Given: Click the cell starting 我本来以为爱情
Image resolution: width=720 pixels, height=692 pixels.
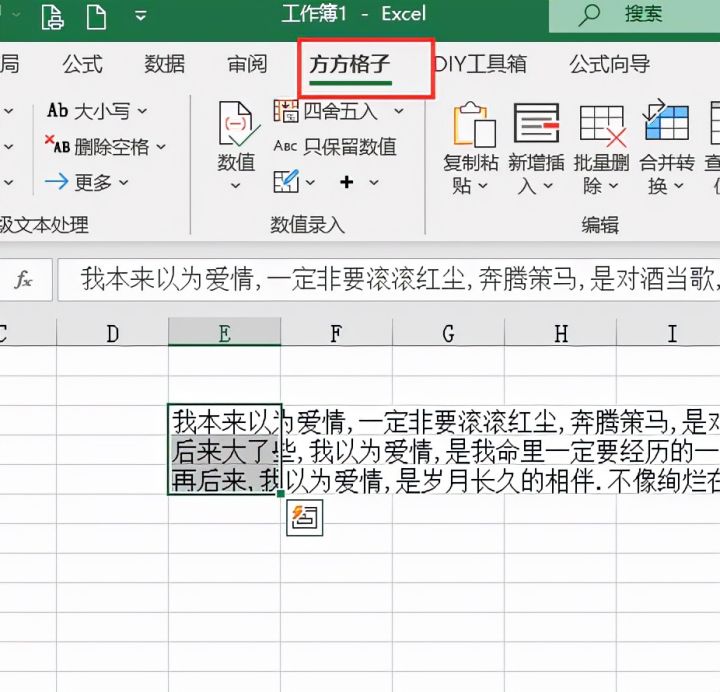Looking at the screenshot, I should click(x=225, y=420).
